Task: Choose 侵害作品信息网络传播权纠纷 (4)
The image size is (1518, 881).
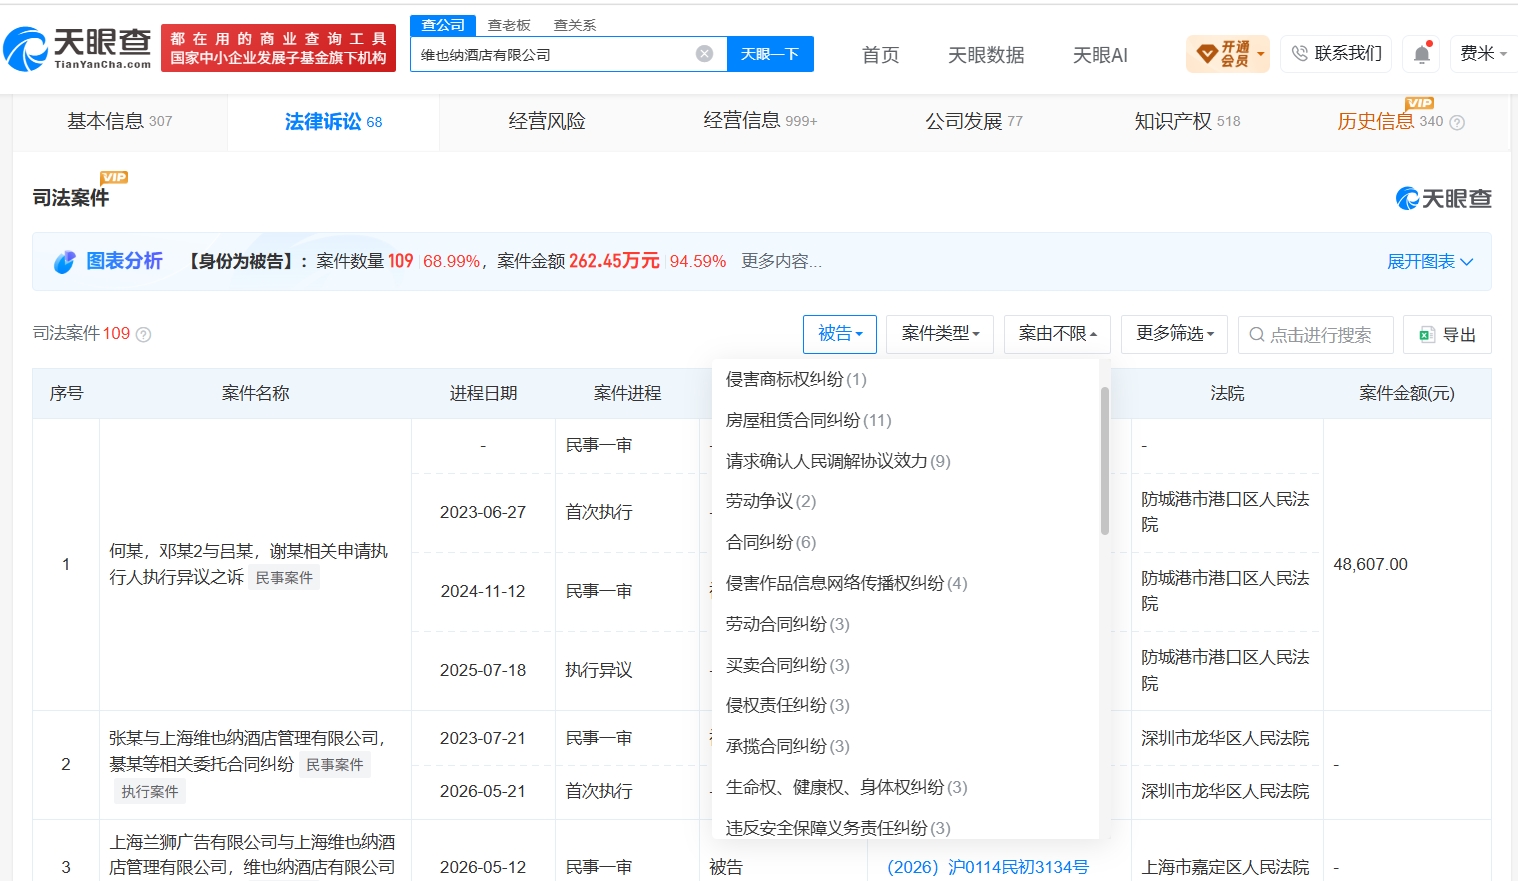Action: click(846, 583)
